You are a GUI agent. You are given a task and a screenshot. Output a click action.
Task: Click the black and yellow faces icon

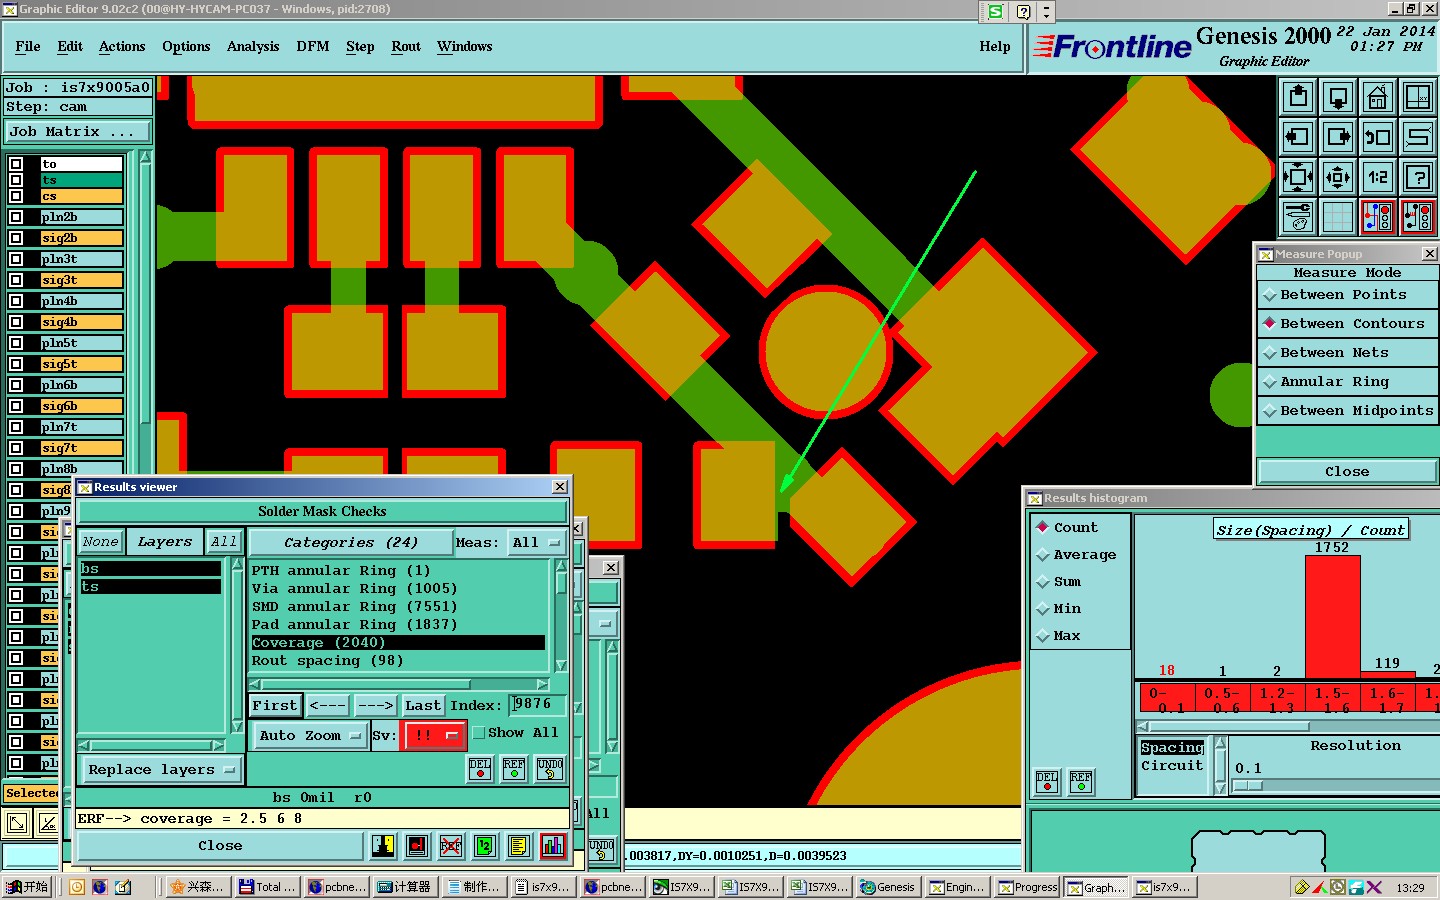click(383, 846)
